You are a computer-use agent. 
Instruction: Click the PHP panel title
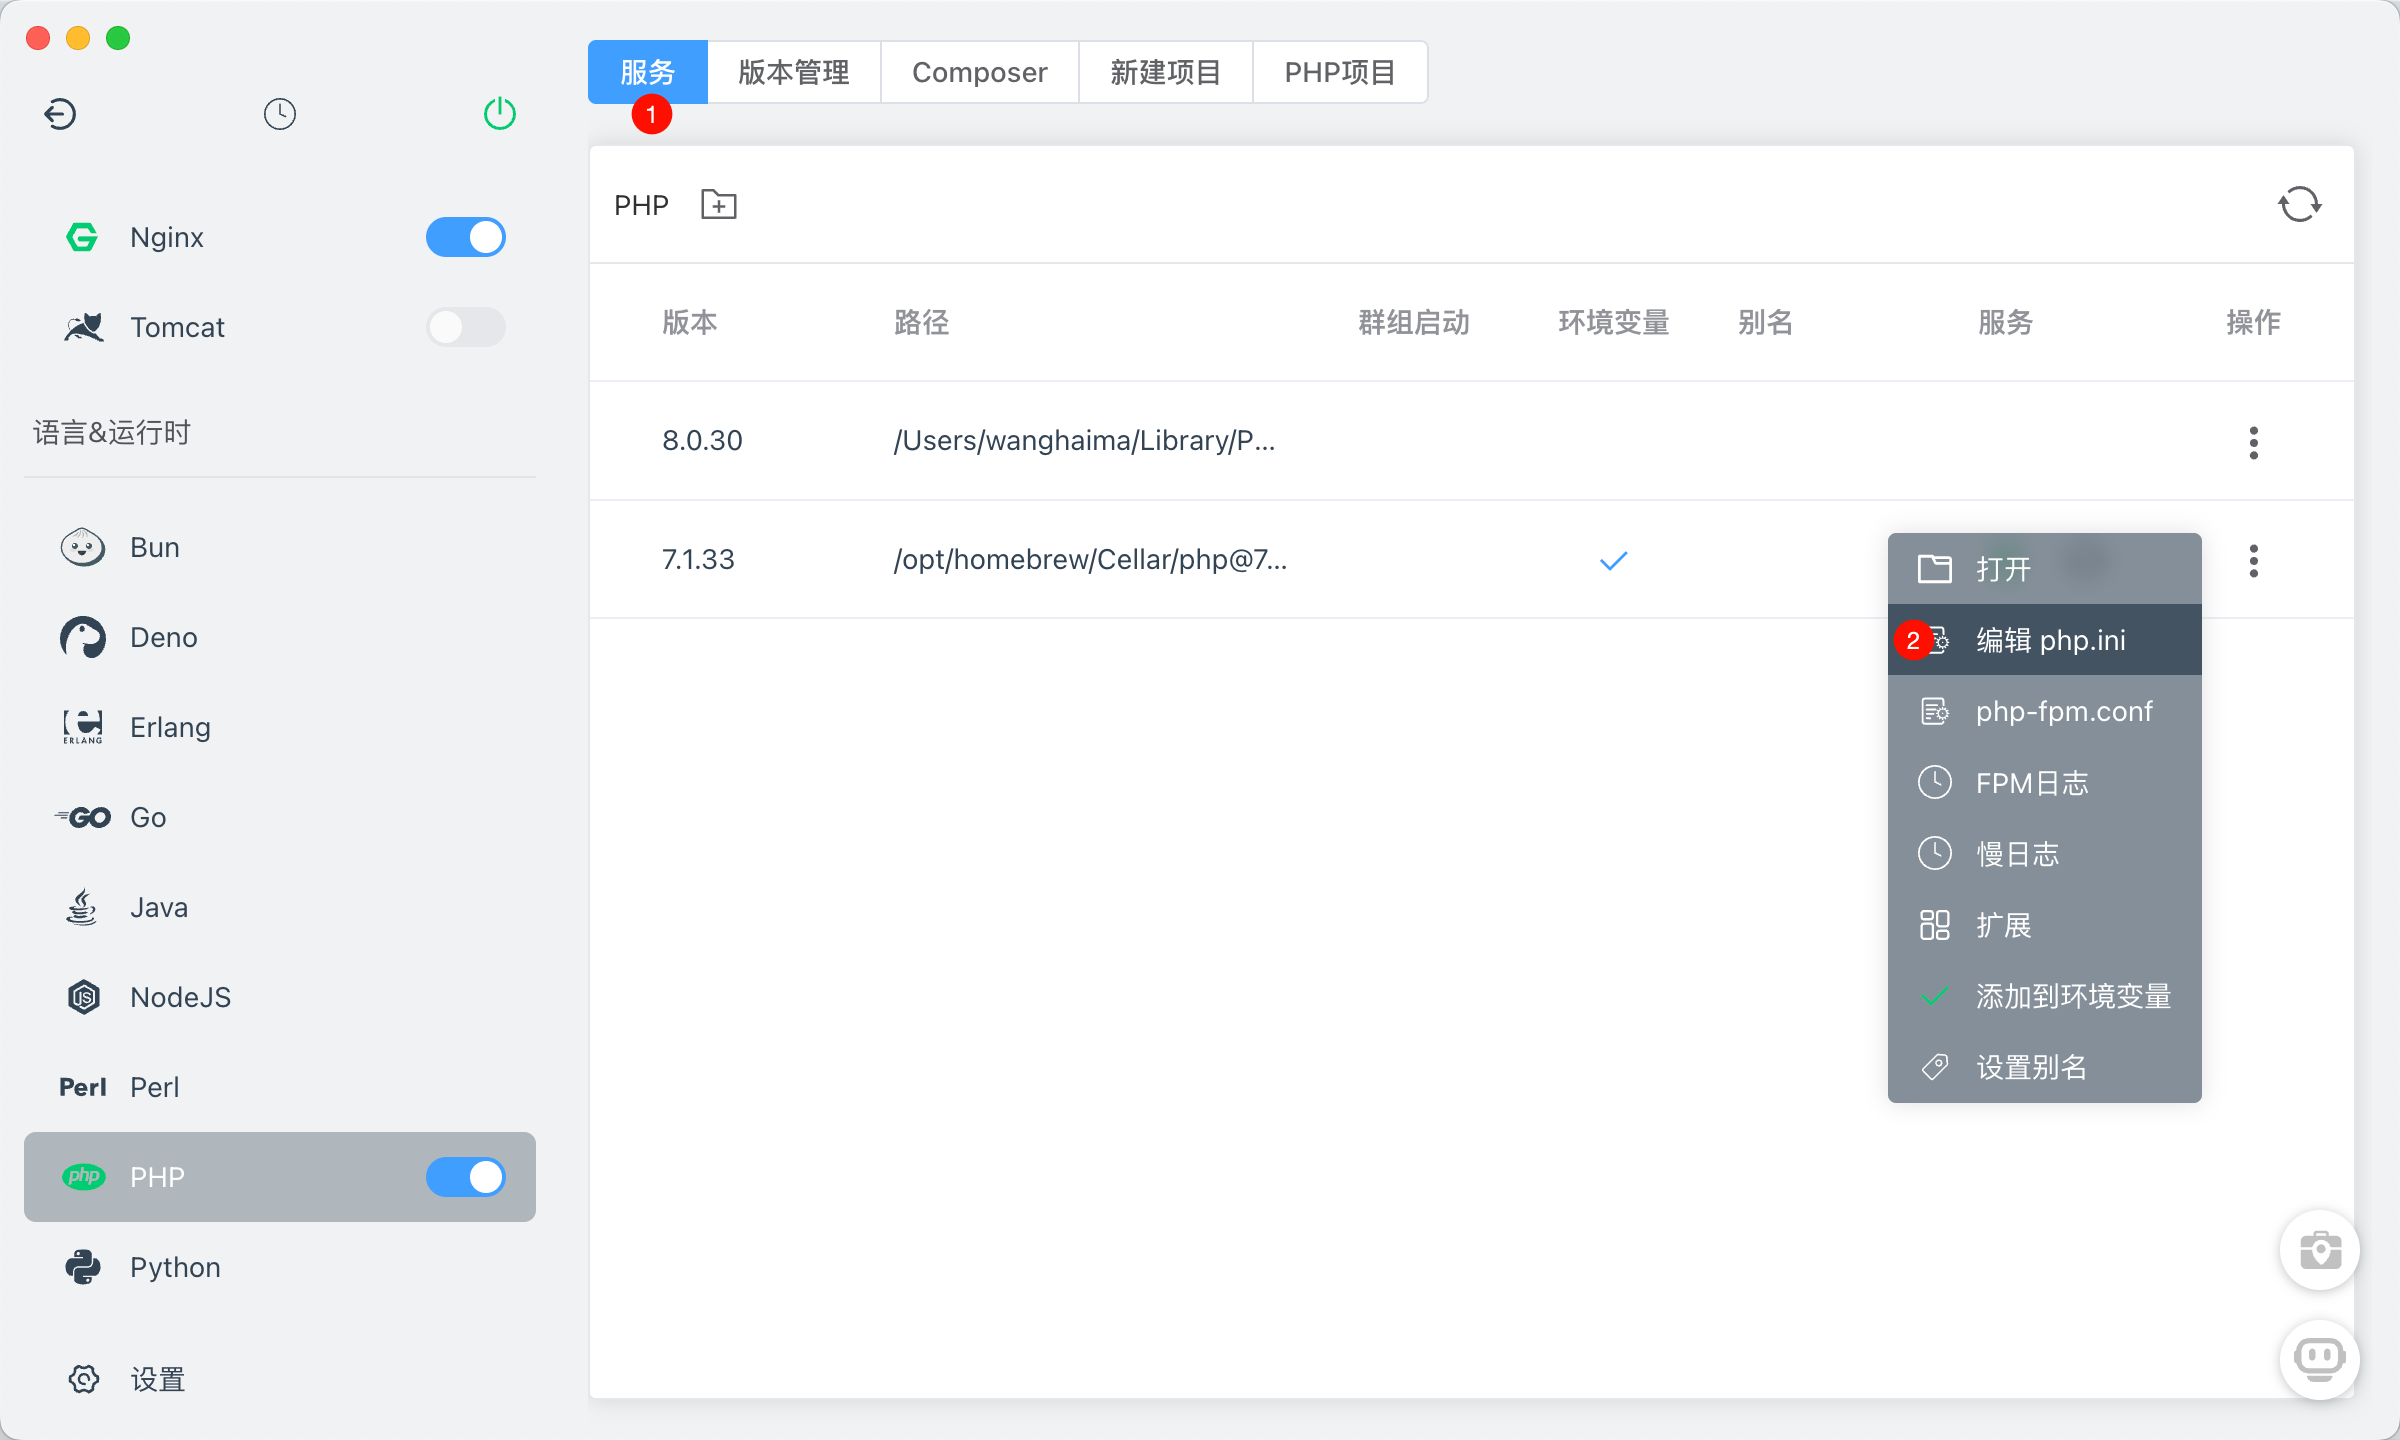pos(641,205)
